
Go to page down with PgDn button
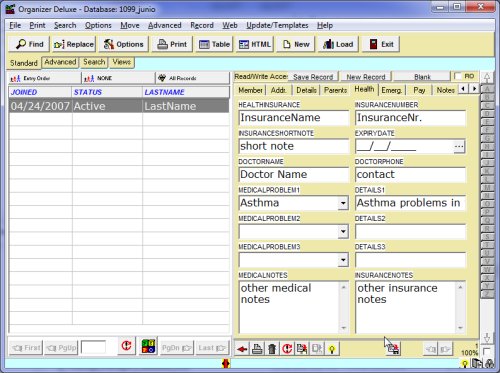(177, 348)
